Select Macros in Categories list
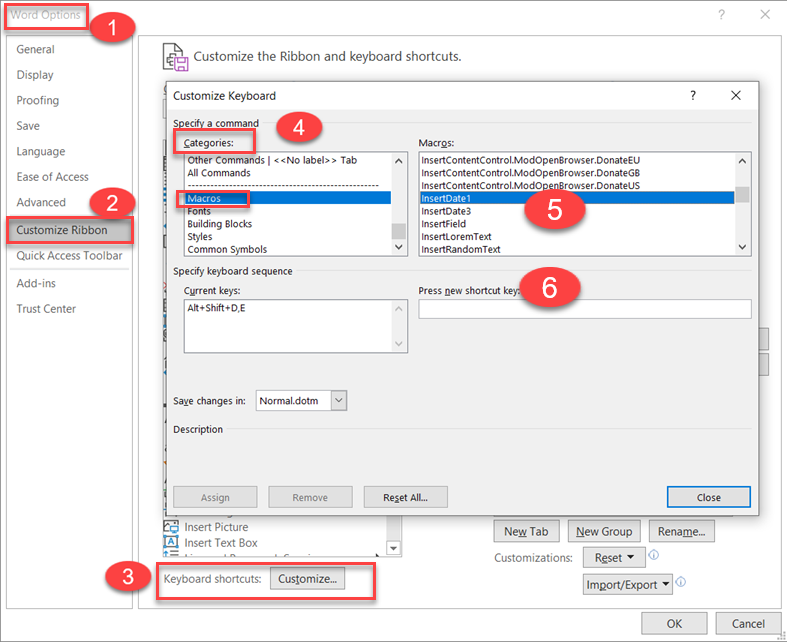 [x=288, y=198]
